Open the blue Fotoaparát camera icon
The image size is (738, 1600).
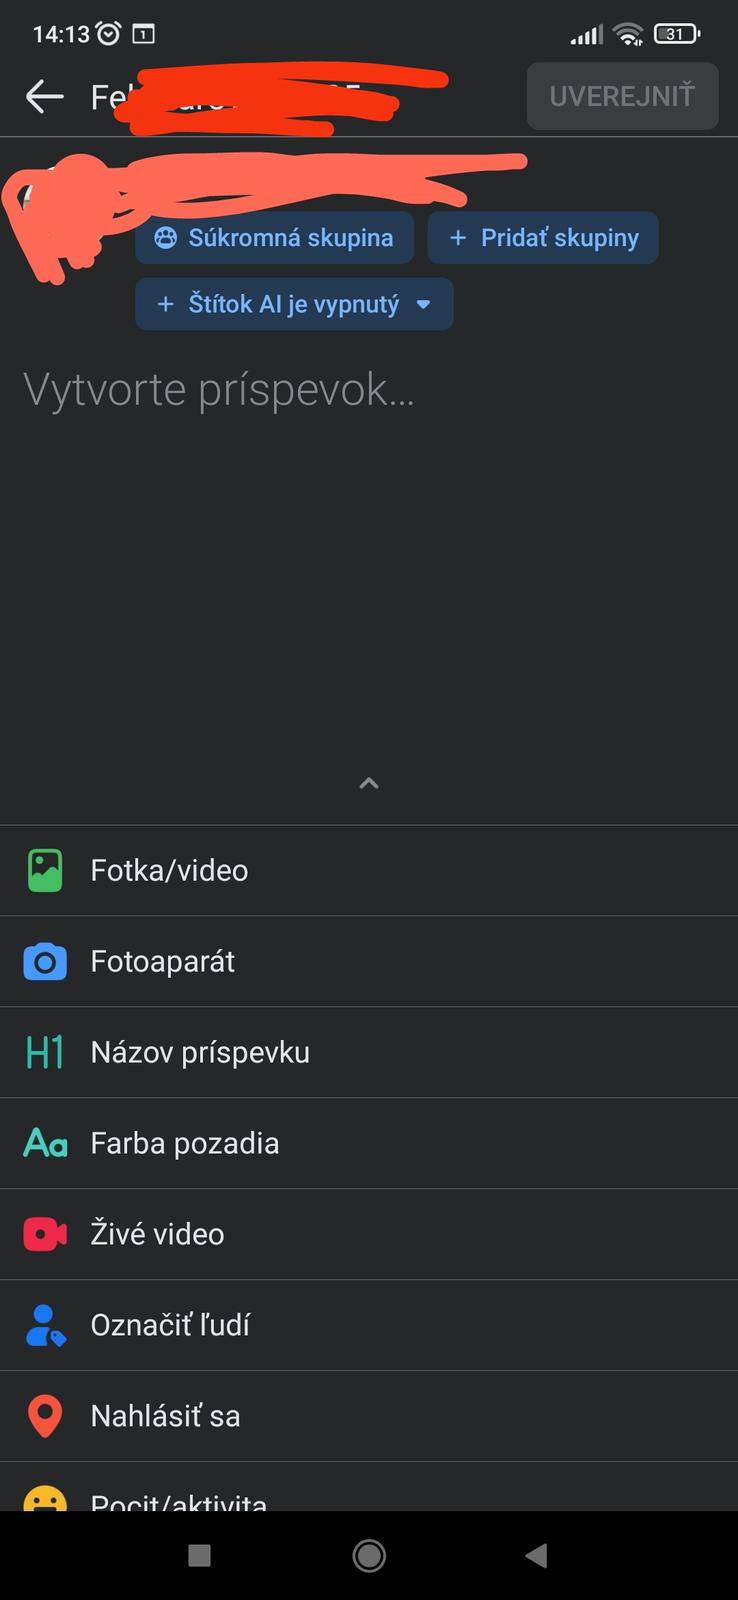(45, 962)
